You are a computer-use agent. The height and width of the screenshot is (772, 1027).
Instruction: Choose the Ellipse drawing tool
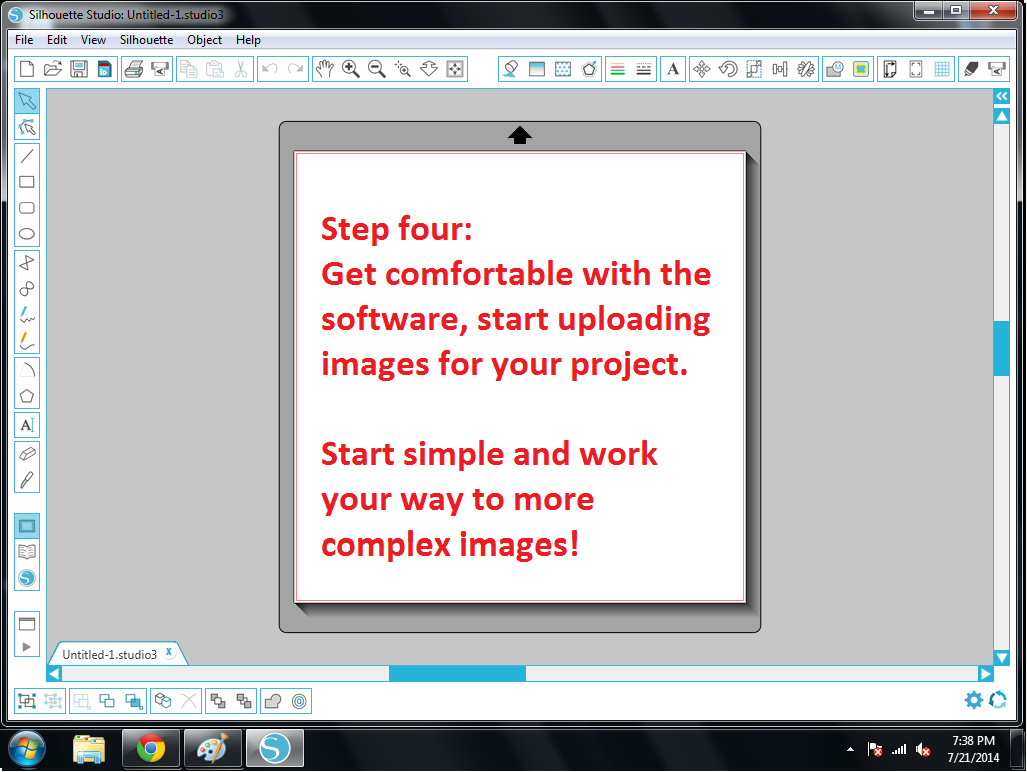(27, 234)
